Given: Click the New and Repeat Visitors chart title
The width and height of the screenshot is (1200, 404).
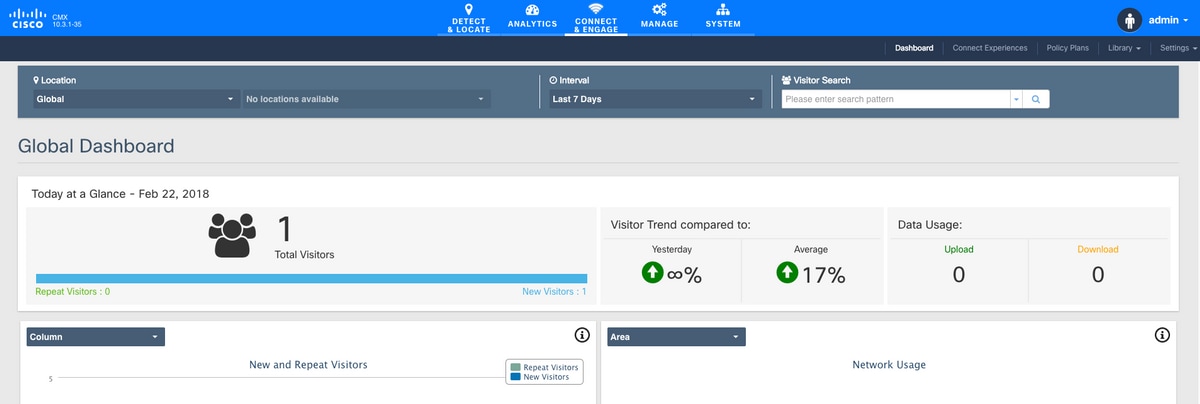Looking at the screenshot, I should coord(308,365).
